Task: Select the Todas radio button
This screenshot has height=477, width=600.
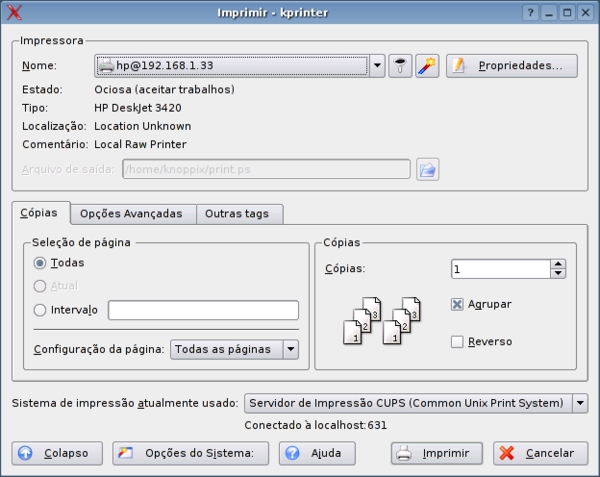Action: point(40,263)
